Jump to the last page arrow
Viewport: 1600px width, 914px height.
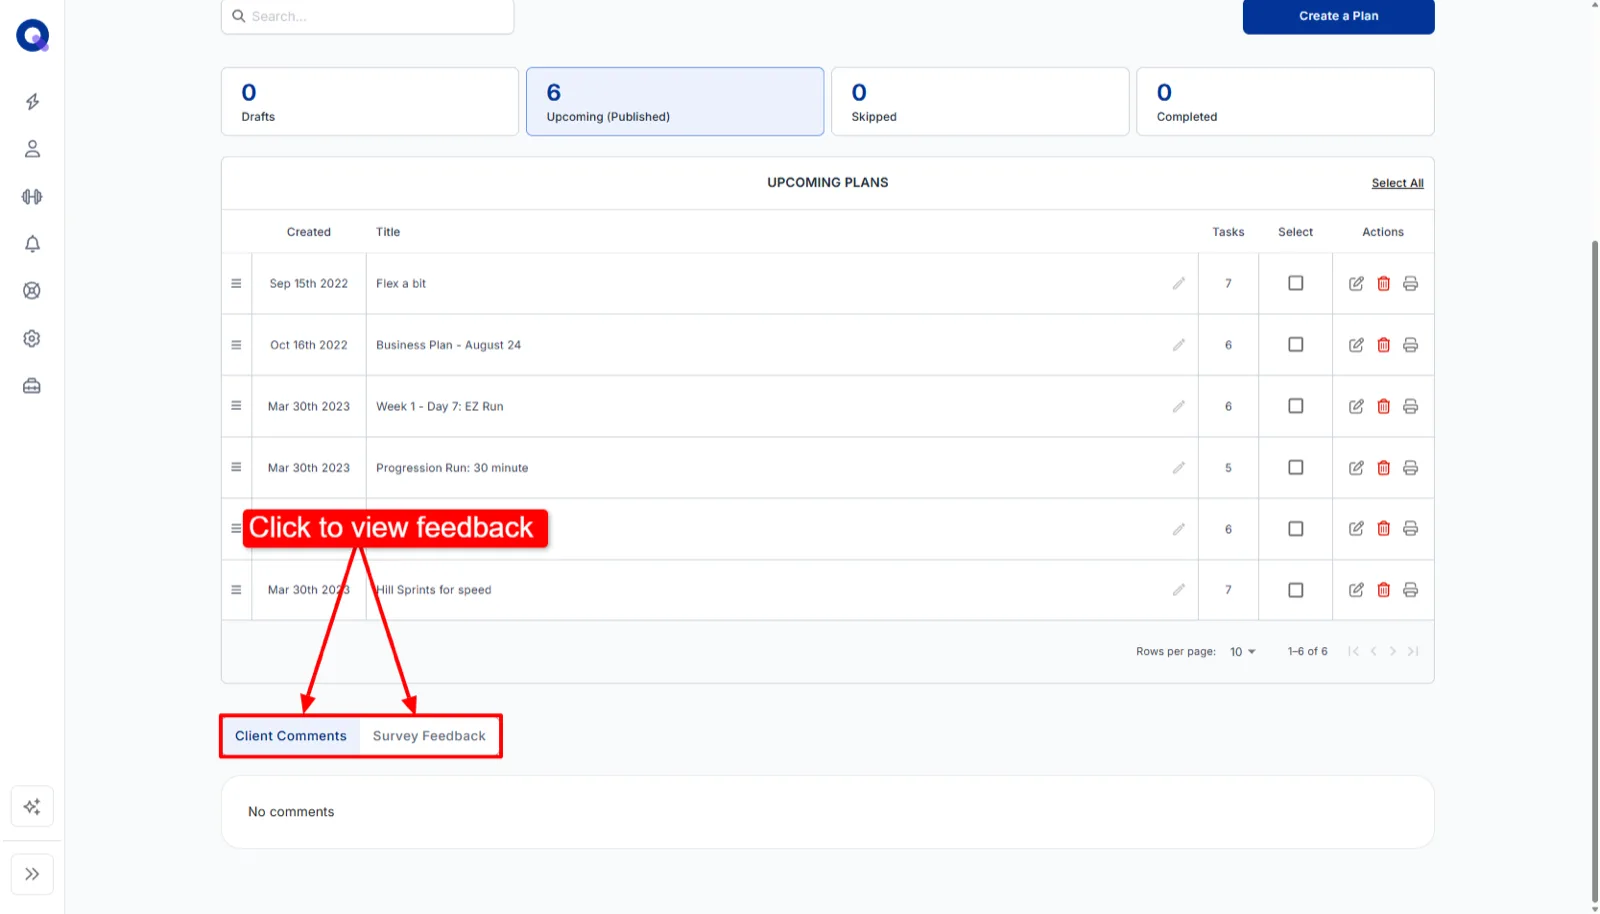point(1413,651)
